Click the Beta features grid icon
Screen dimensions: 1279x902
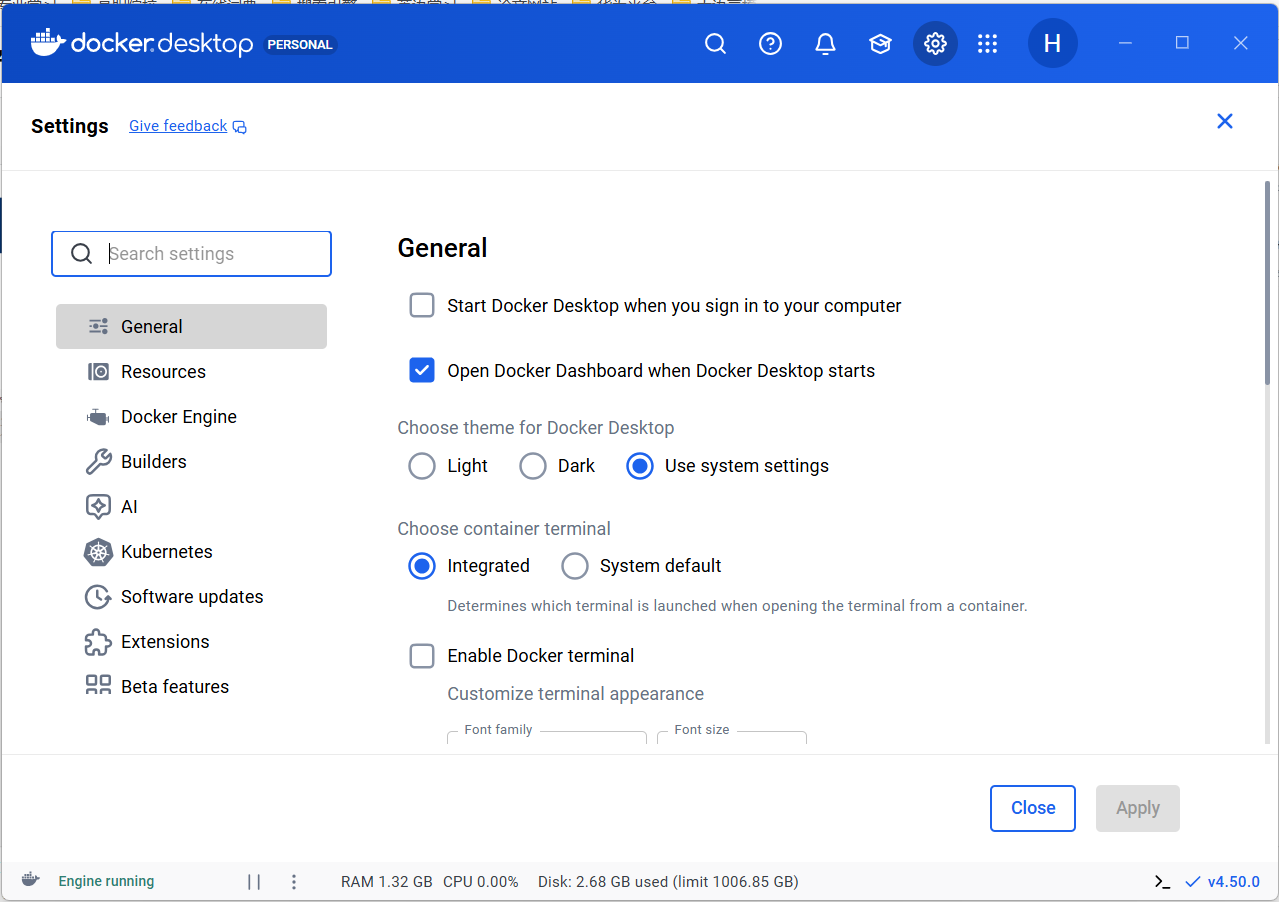coord(98,685)
